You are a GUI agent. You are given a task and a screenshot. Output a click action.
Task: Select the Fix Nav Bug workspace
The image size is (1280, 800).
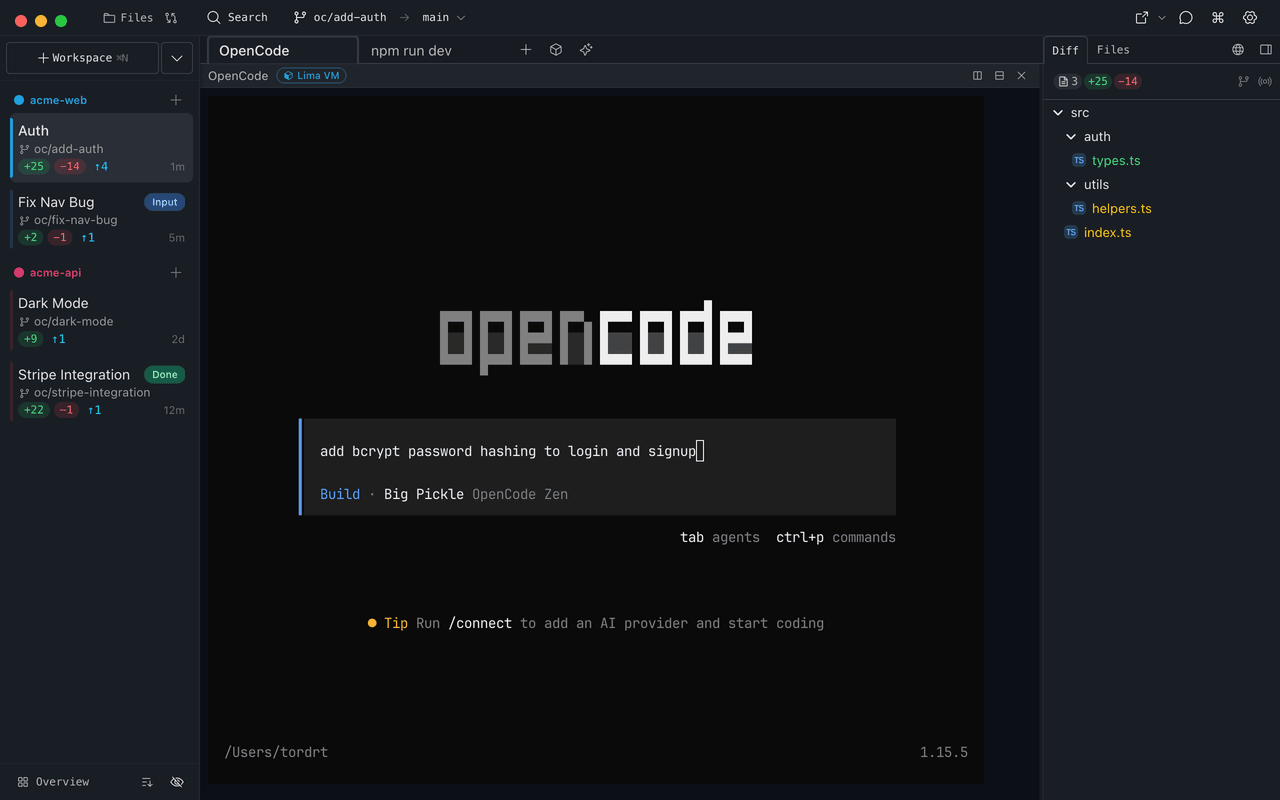click(x=101, y=219)
